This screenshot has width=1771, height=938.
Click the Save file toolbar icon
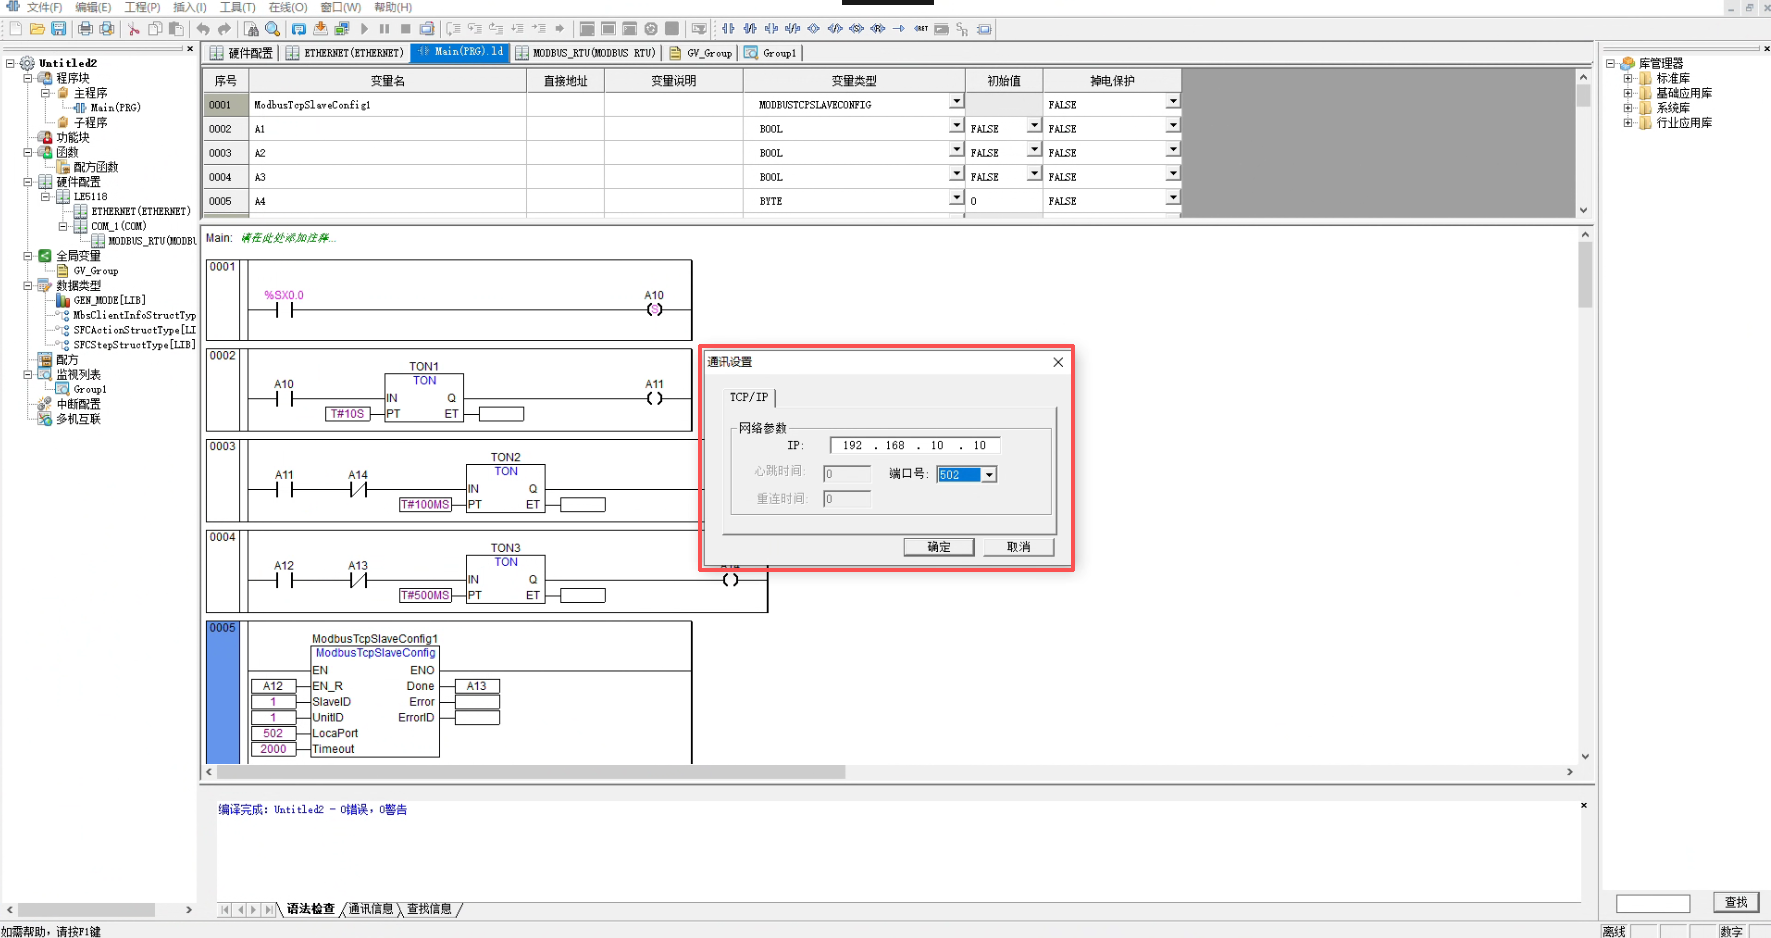click(x=59, y=29)
